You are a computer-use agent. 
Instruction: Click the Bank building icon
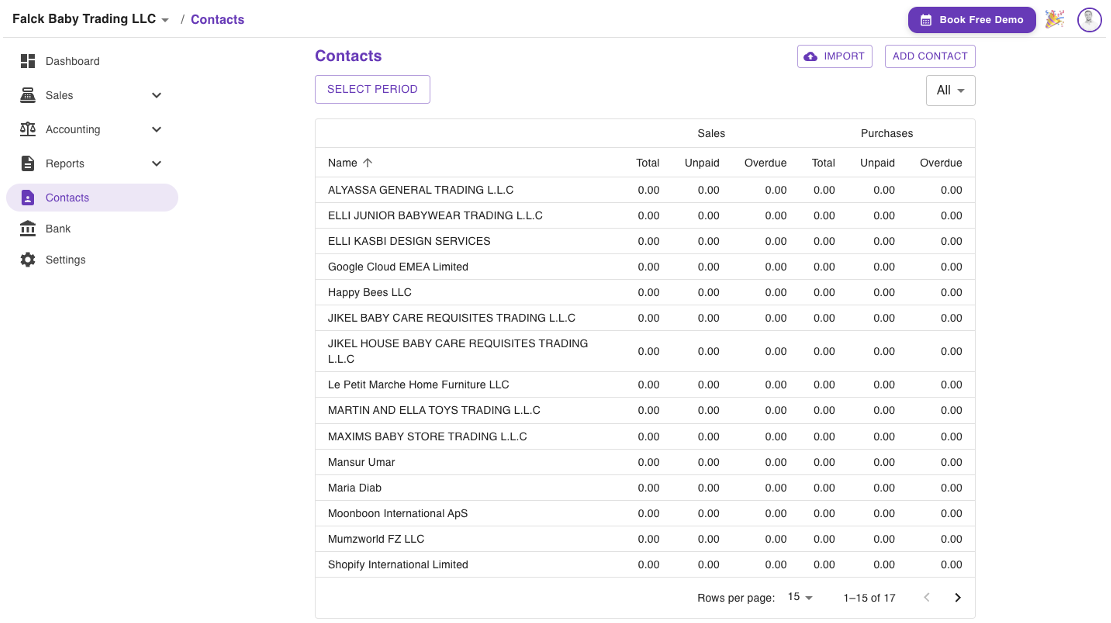[28, 229]
